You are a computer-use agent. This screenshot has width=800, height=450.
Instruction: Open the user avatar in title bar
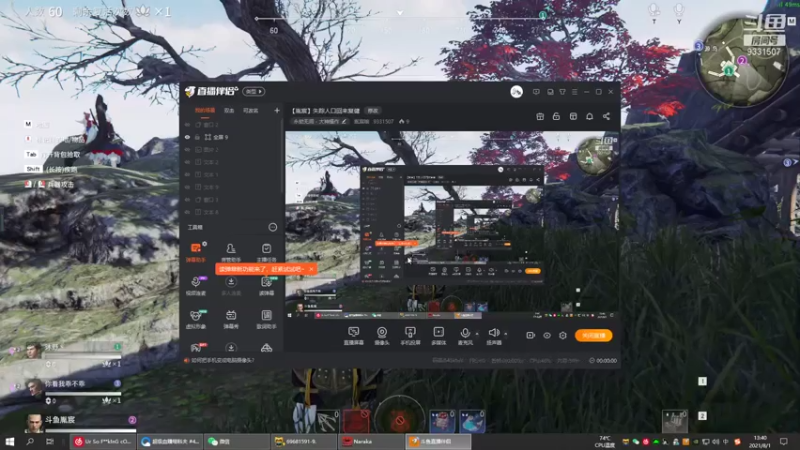coord(516,92)
